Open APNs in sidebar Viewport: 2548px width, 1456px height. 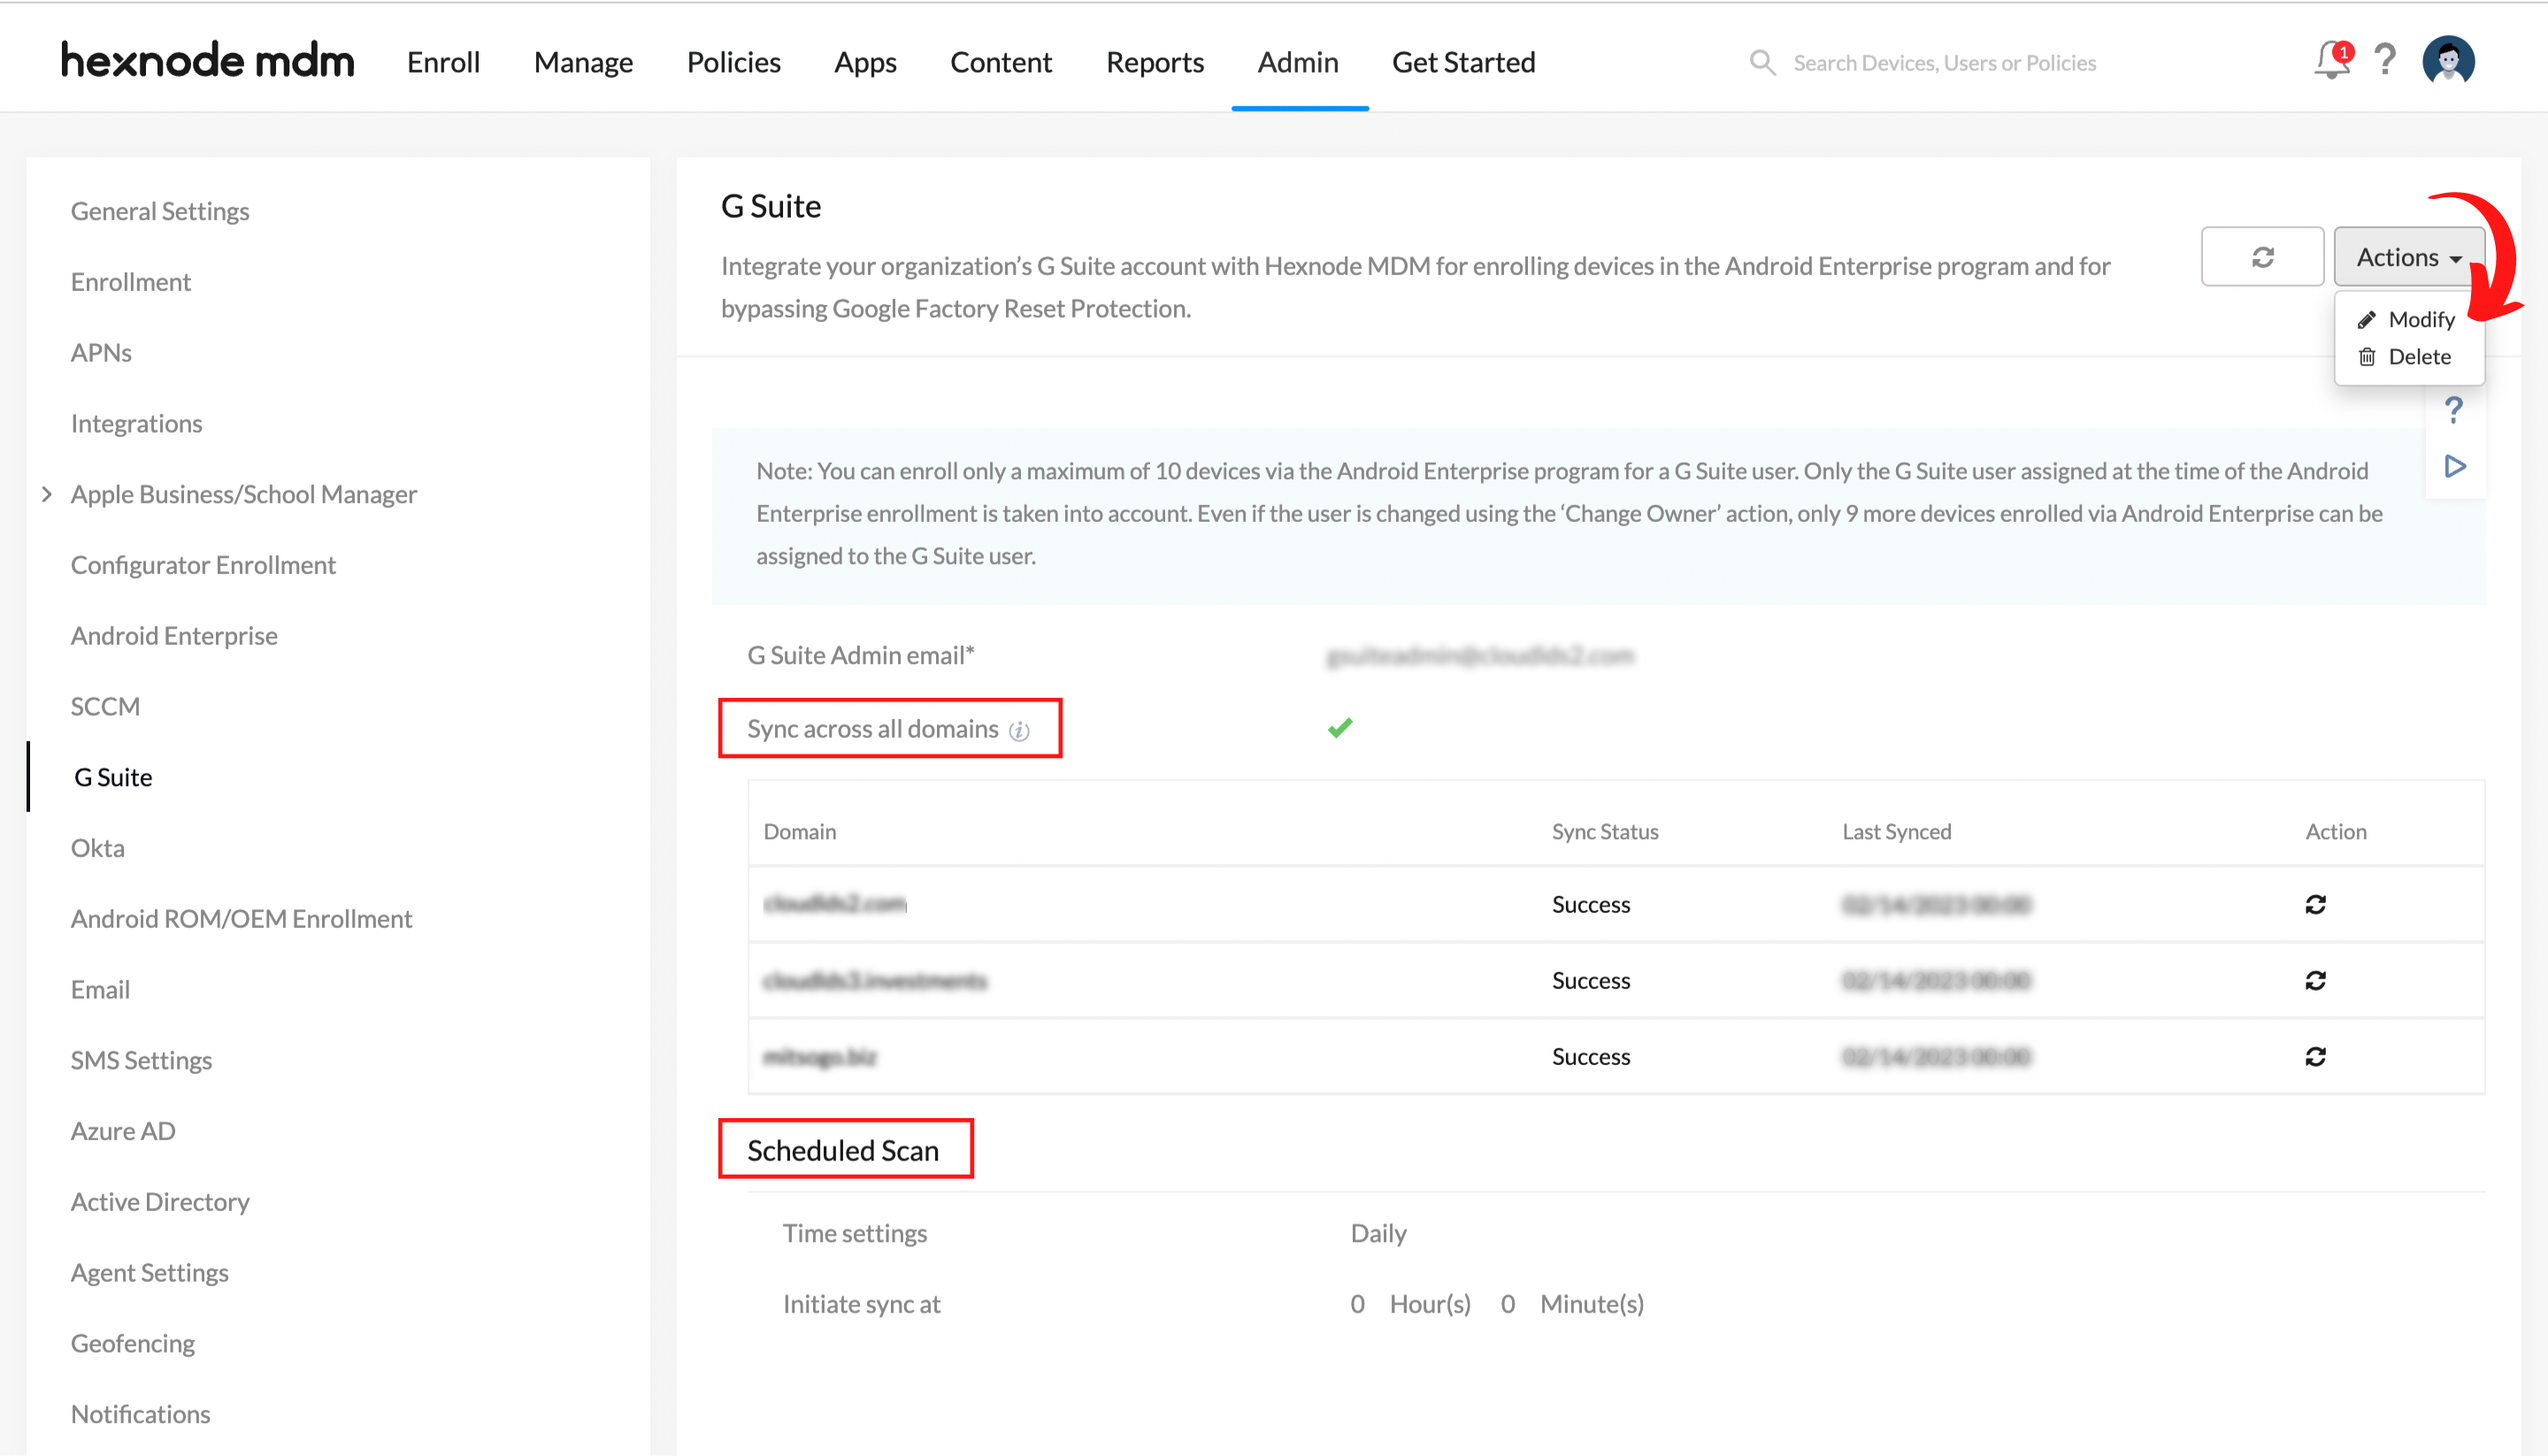pos(101,353)
